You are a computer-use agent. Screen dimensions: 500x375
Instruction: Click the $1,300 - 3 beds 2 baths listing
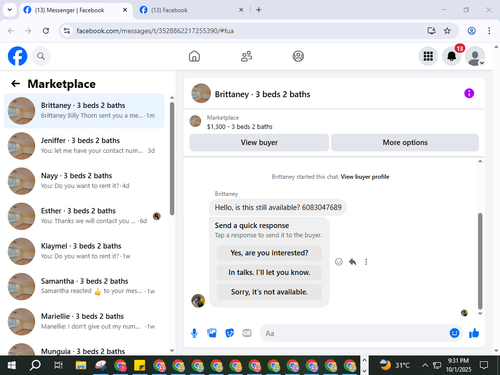point(239,126)
